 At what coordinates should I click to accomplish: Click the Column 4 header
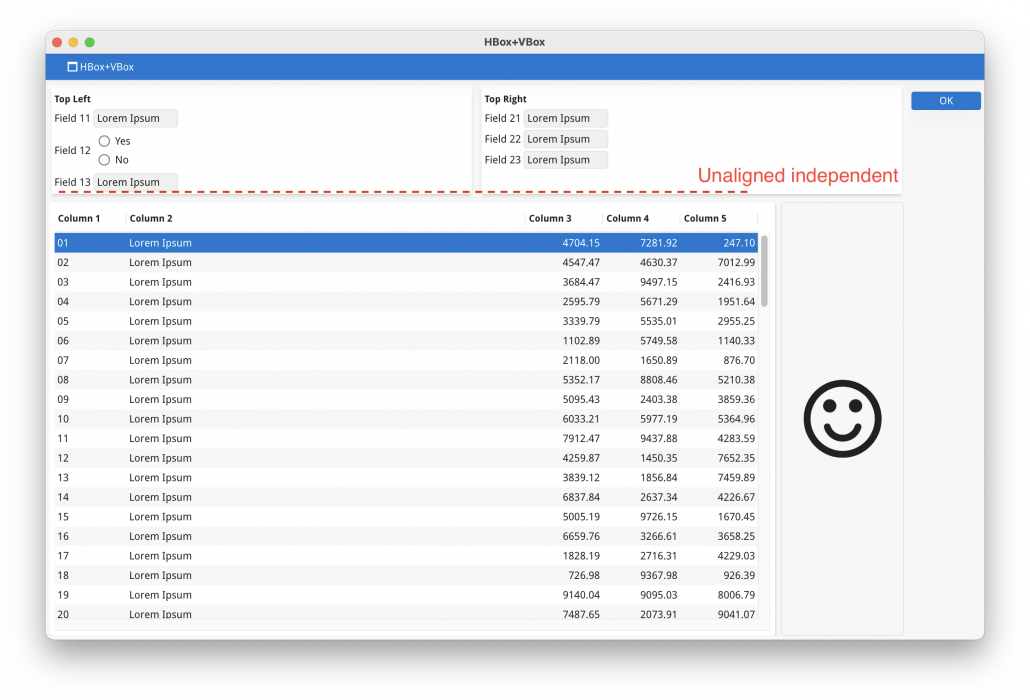point(627,218)
